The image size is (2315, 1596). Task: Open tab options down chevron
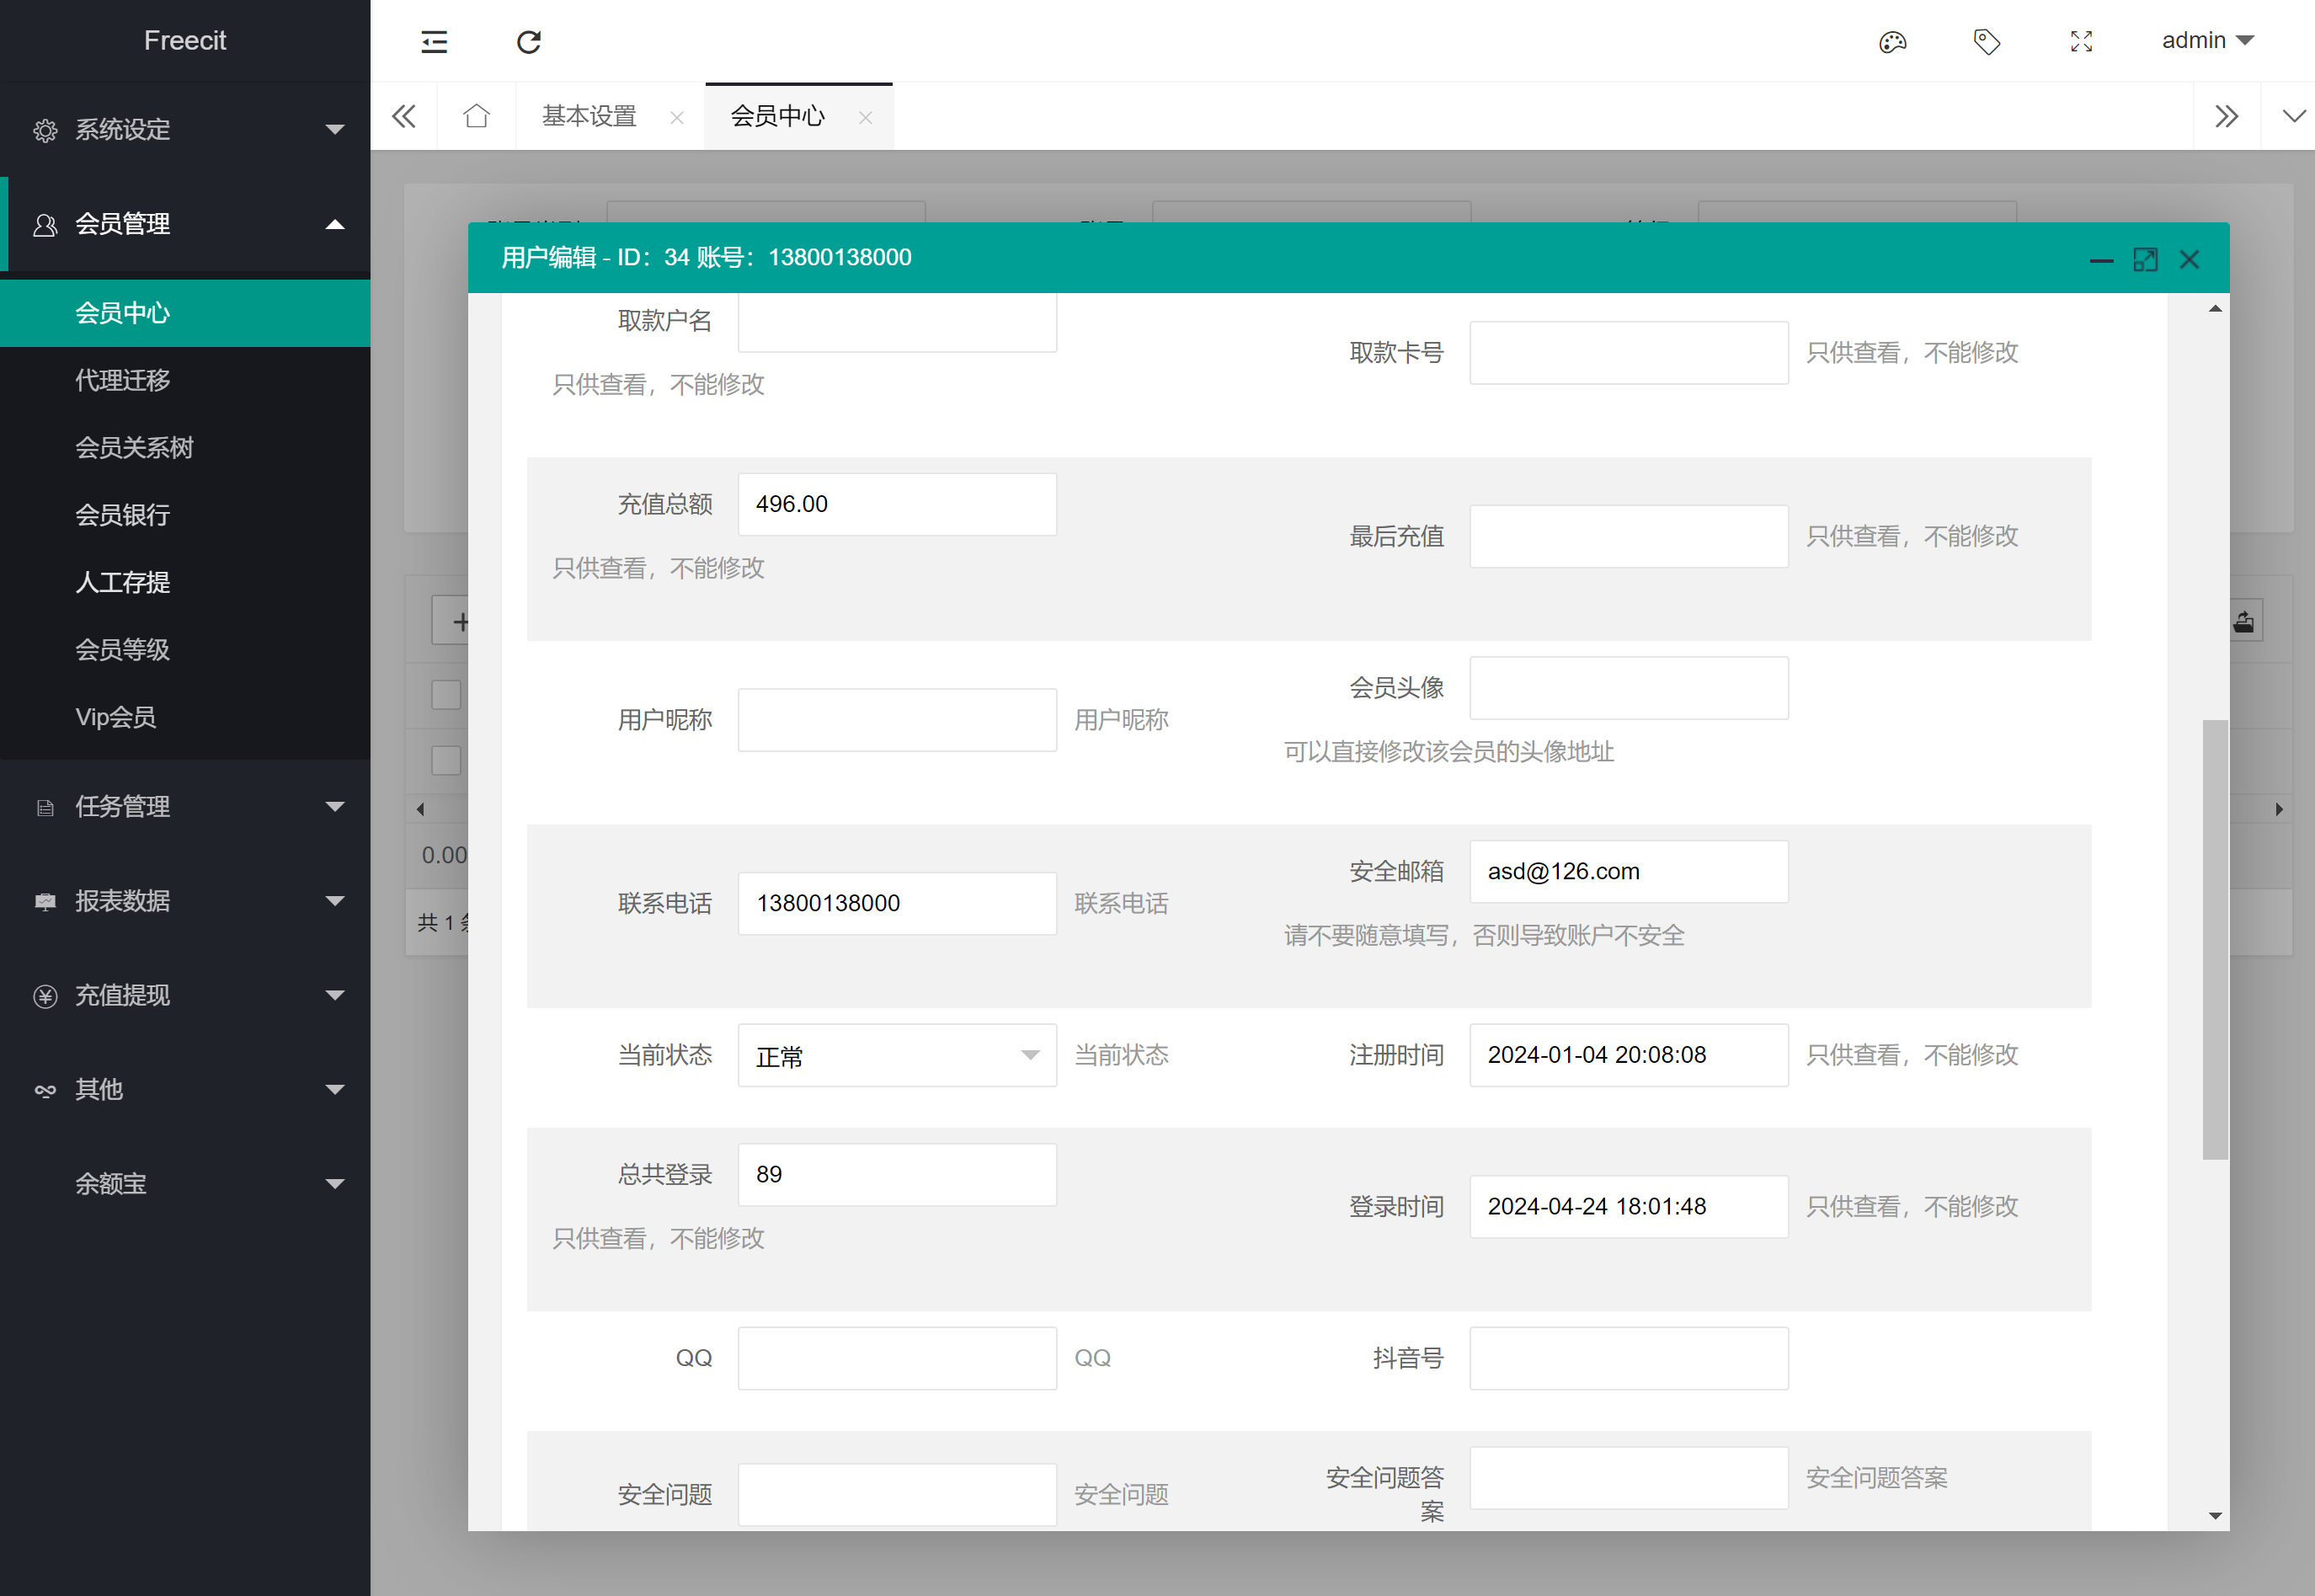coord(2294,116)
